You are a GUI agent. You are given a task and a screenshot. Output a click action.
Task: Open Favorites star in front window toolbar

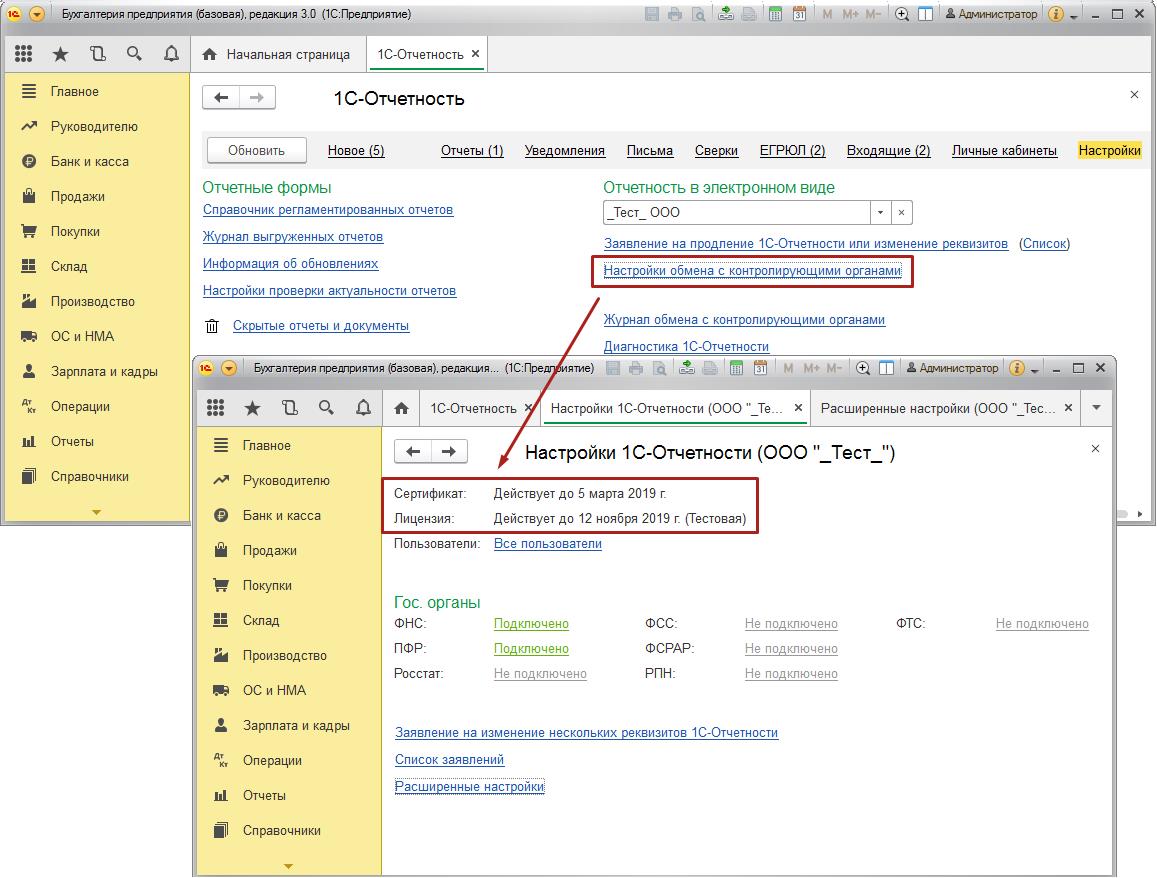click(x=252, y=408)
